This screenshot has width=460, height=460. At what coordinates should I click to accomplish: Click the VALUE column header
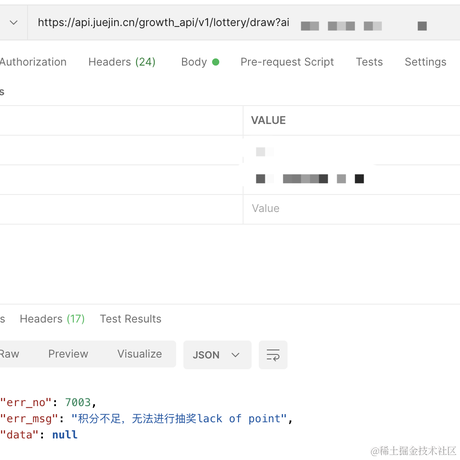pos(268,120)
